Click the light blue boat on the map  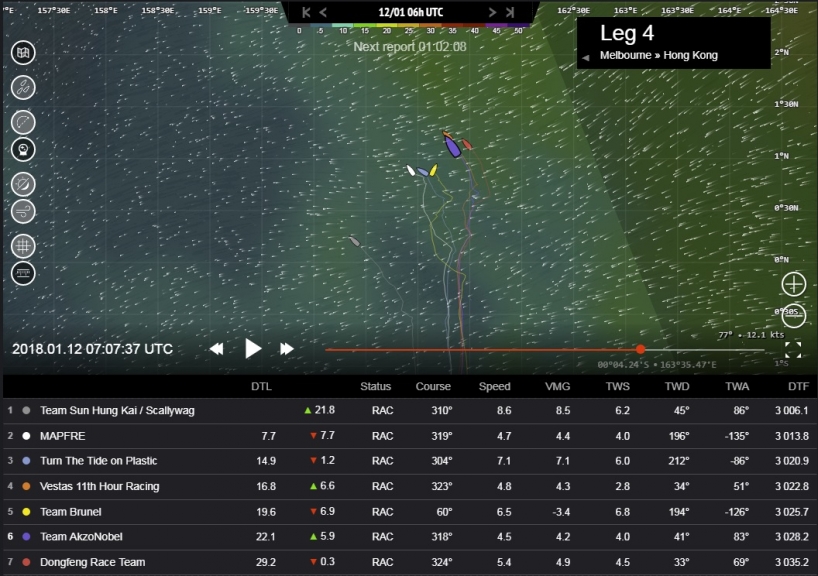click(423, 171)
